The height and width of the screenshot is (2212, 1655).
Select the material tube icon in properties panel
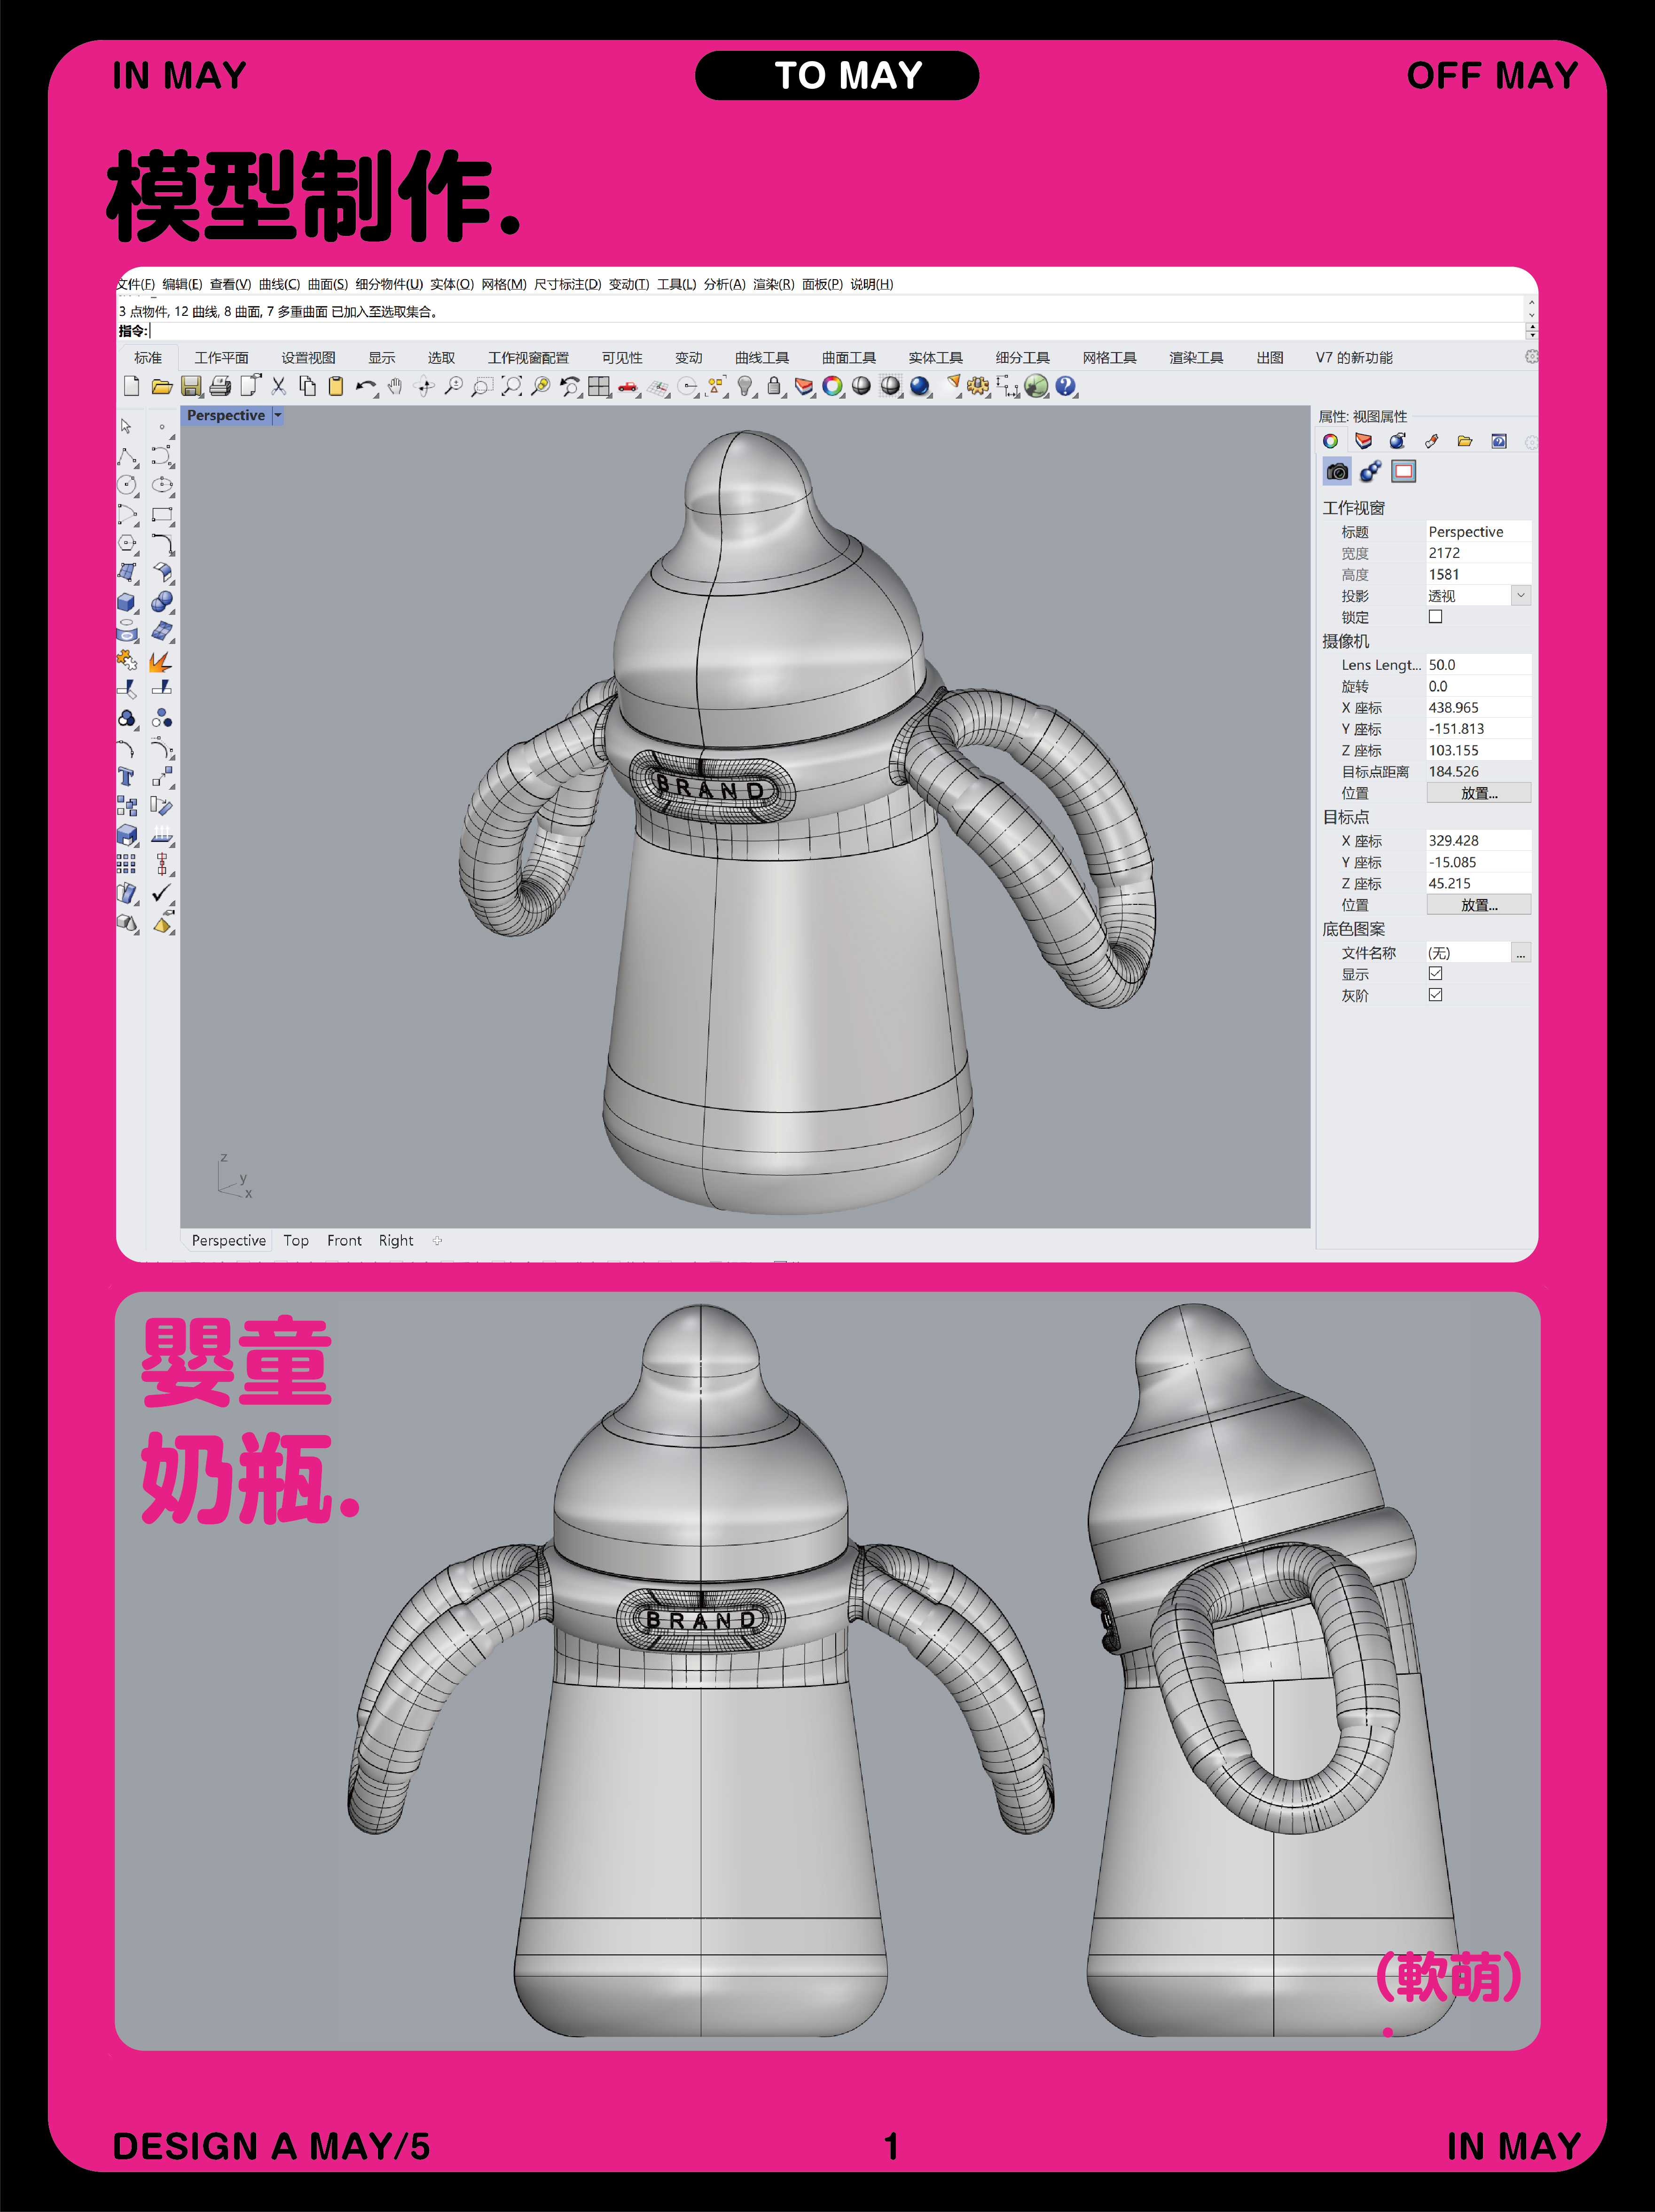[x=1432, y=442]
